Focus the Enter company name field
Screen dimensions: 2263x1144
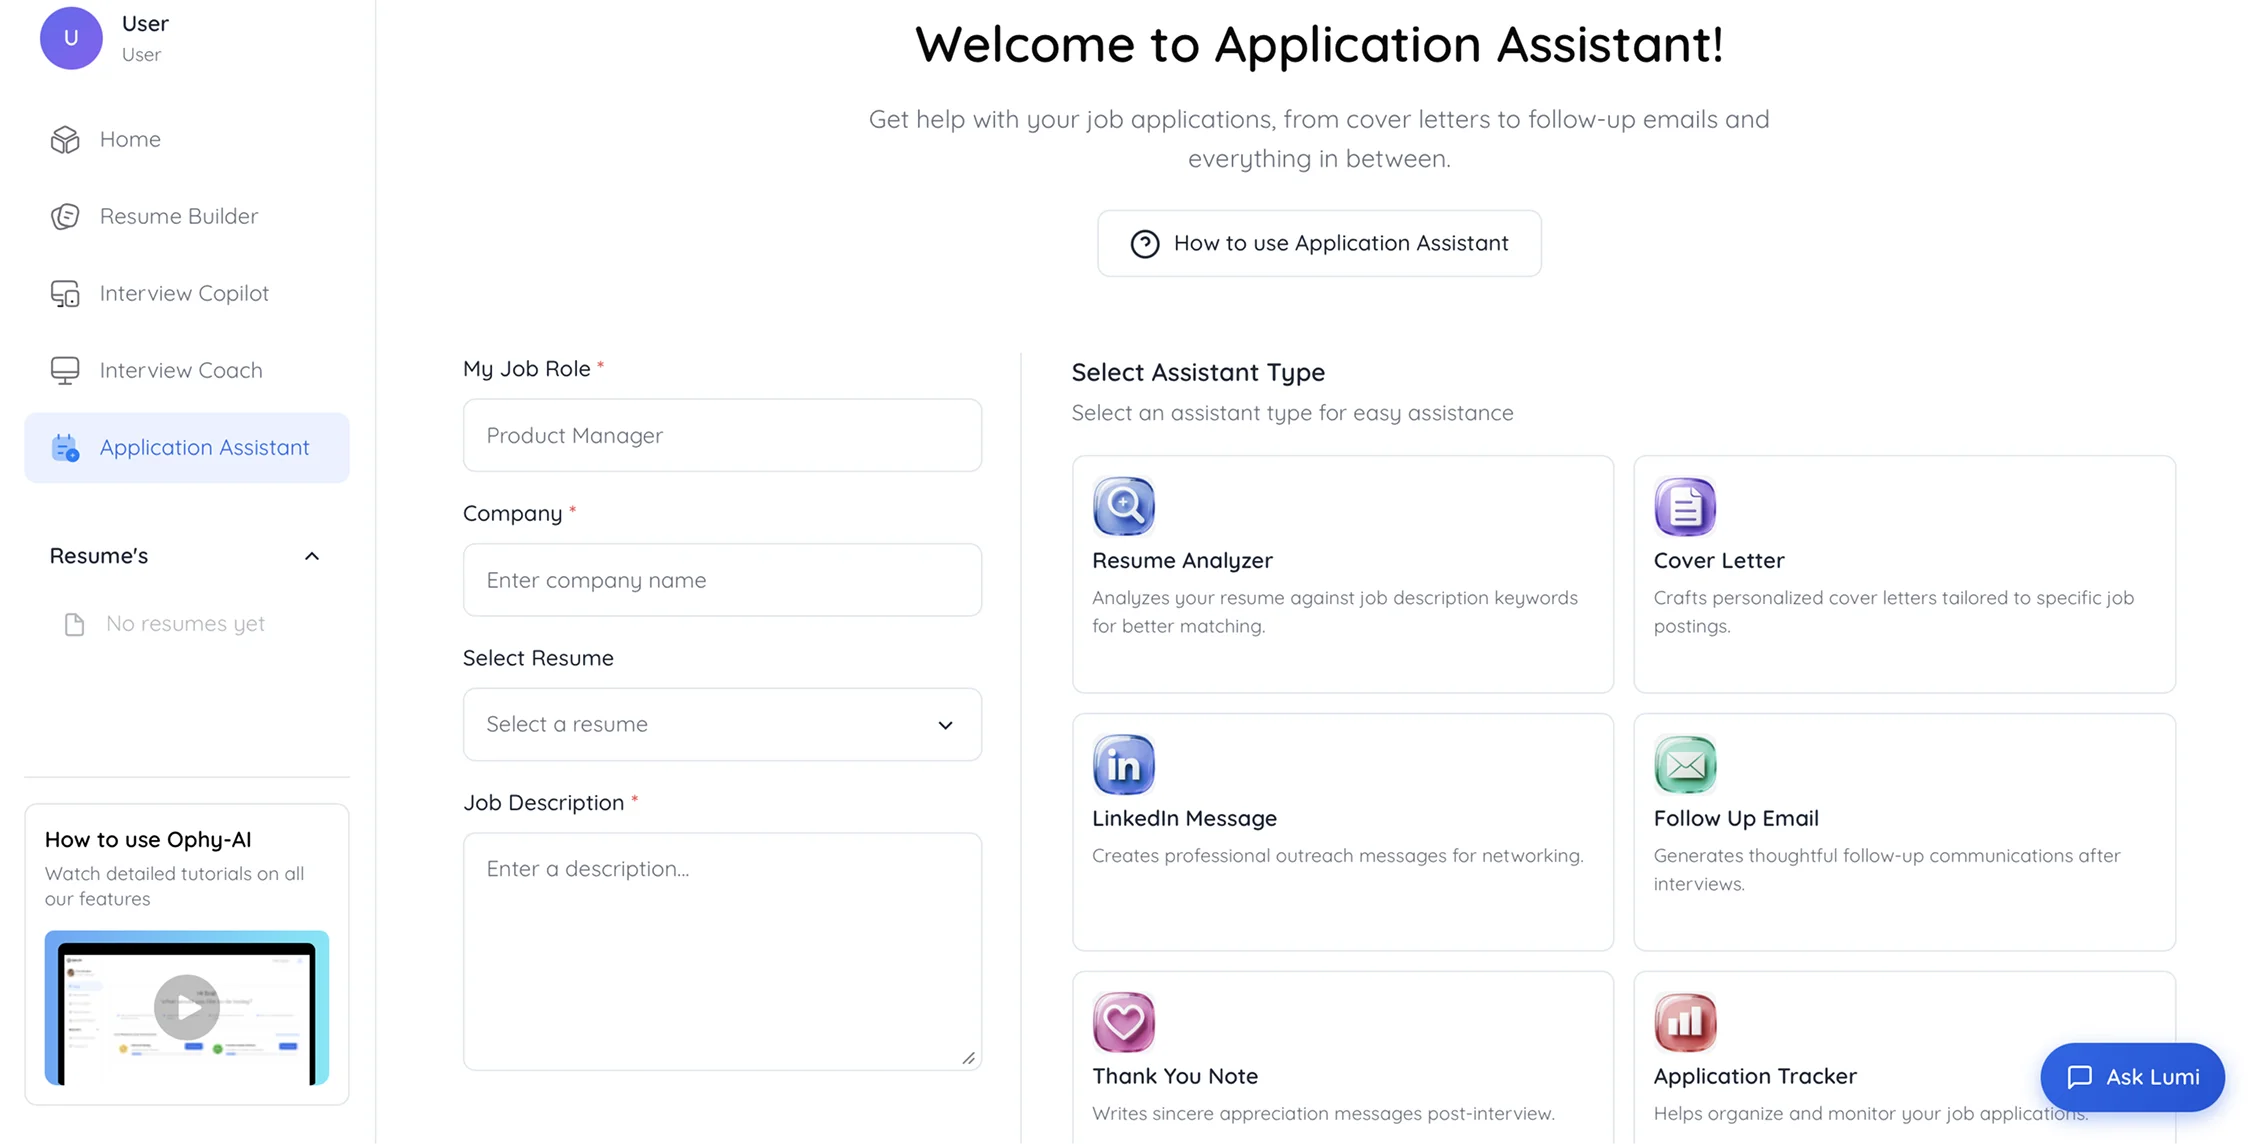coord(721,580)
